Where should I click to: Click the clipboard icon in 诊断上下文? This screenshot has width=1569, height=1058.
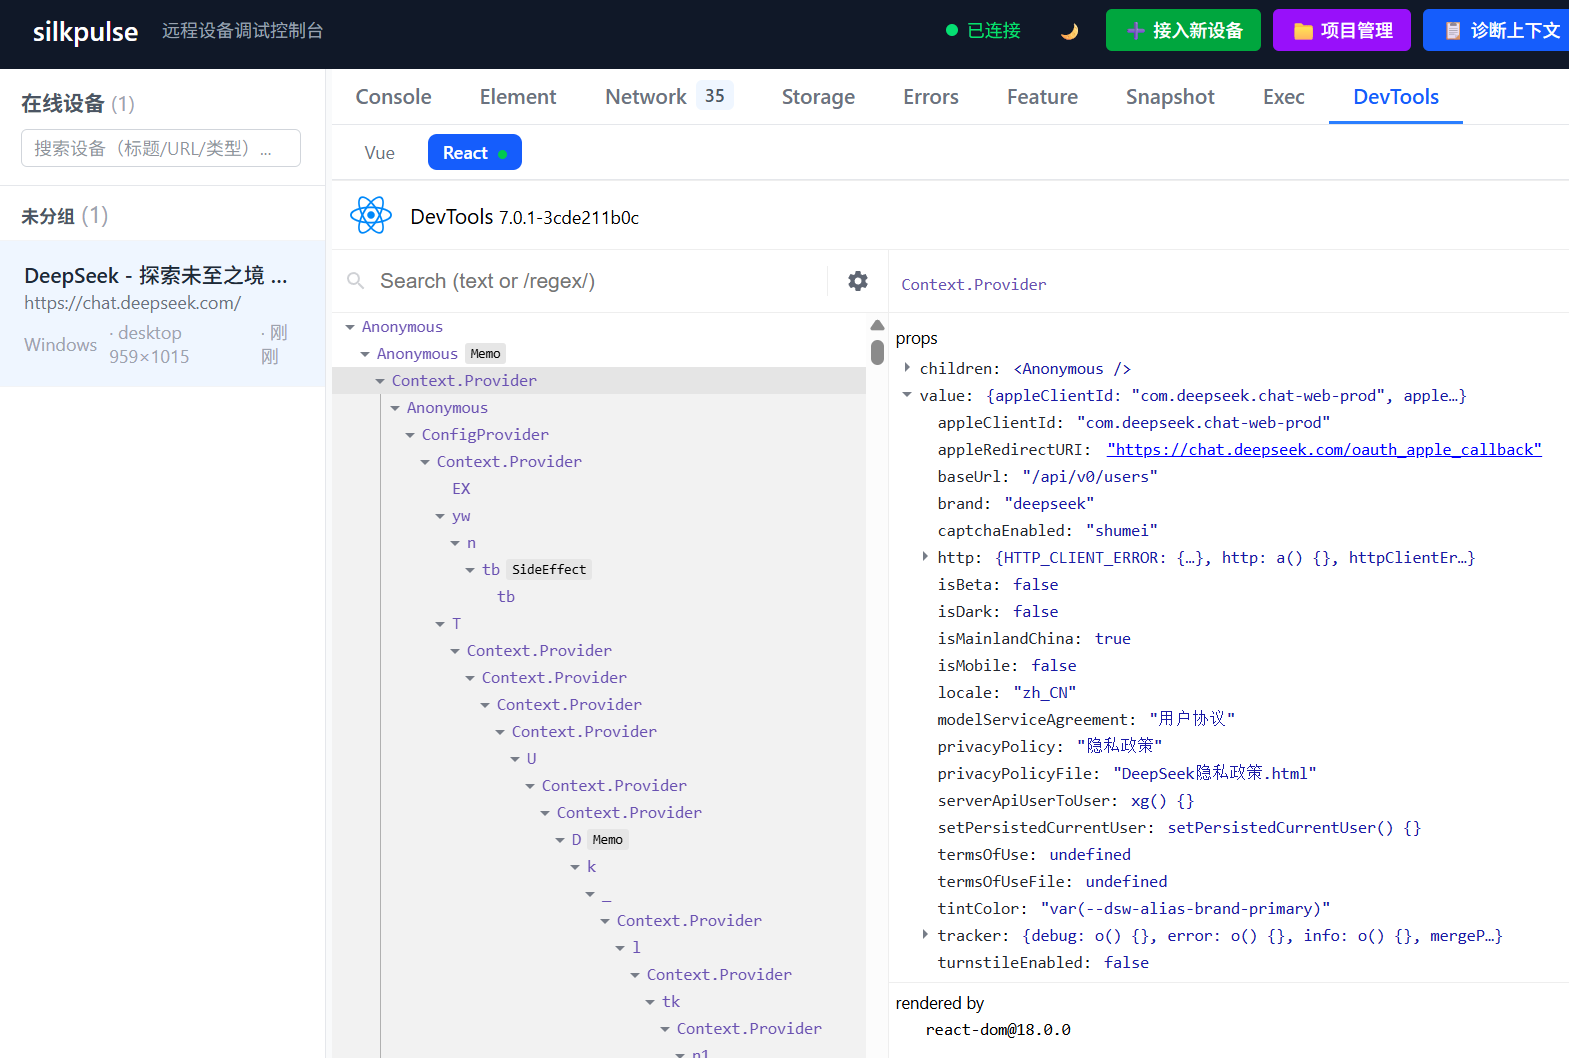click(x=1453, y=31)
